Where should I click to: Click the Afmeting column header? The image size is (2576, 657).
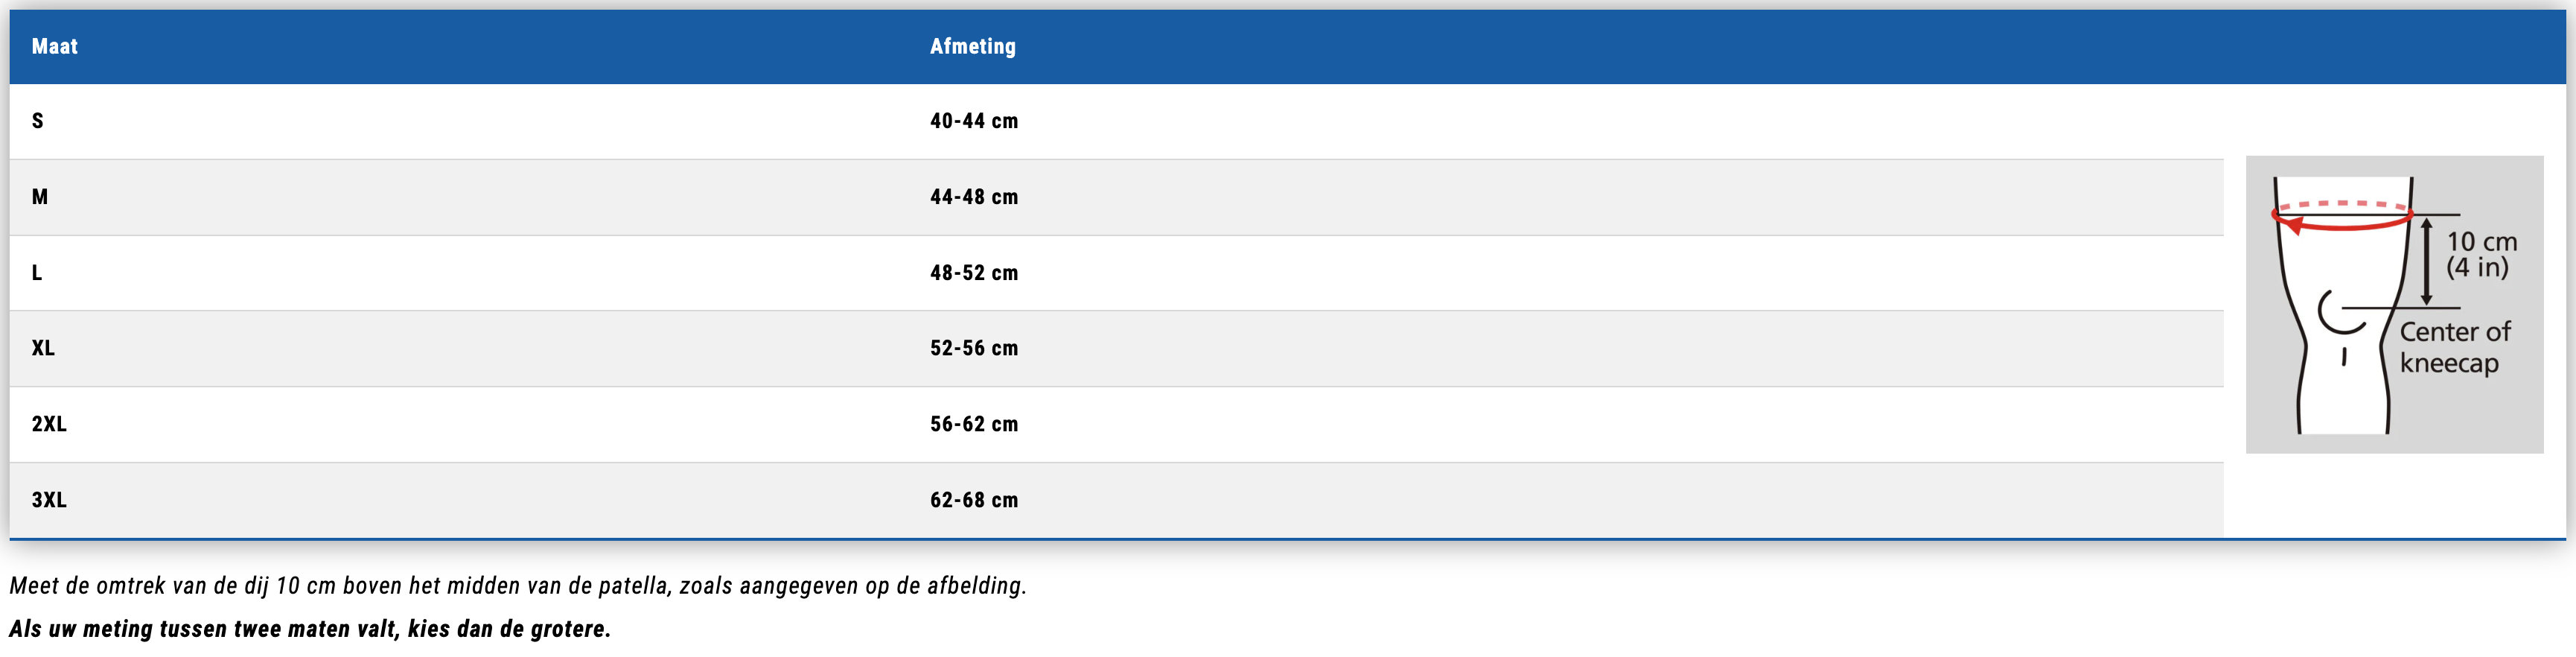coord(972,46)
